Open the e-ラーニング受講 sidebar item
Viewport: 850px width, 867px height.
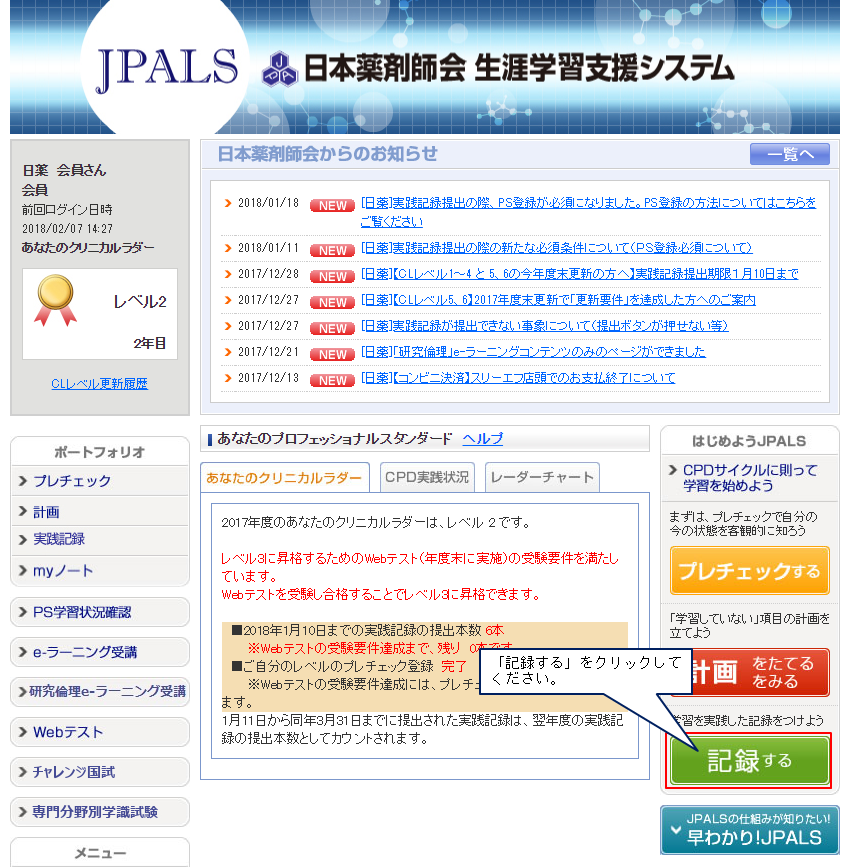pos(85,652)
